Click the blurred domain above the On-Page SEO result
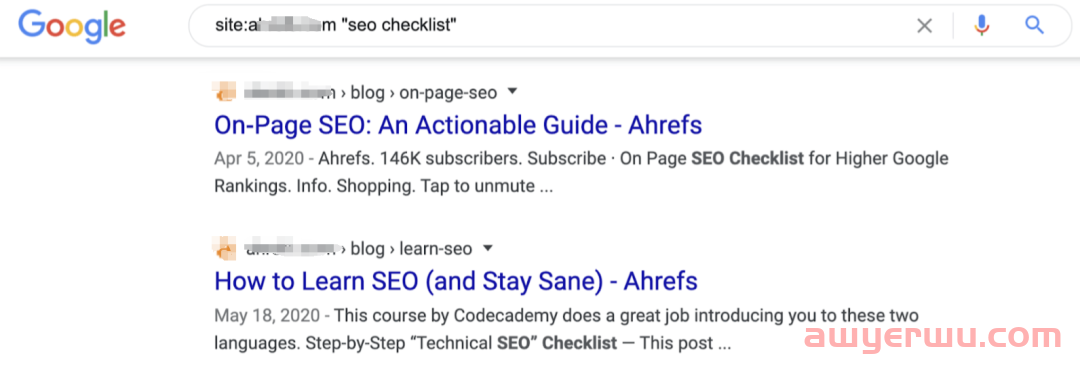This screenshot has width=1080, height=367. pyautogui.click(x=290, y=92)
